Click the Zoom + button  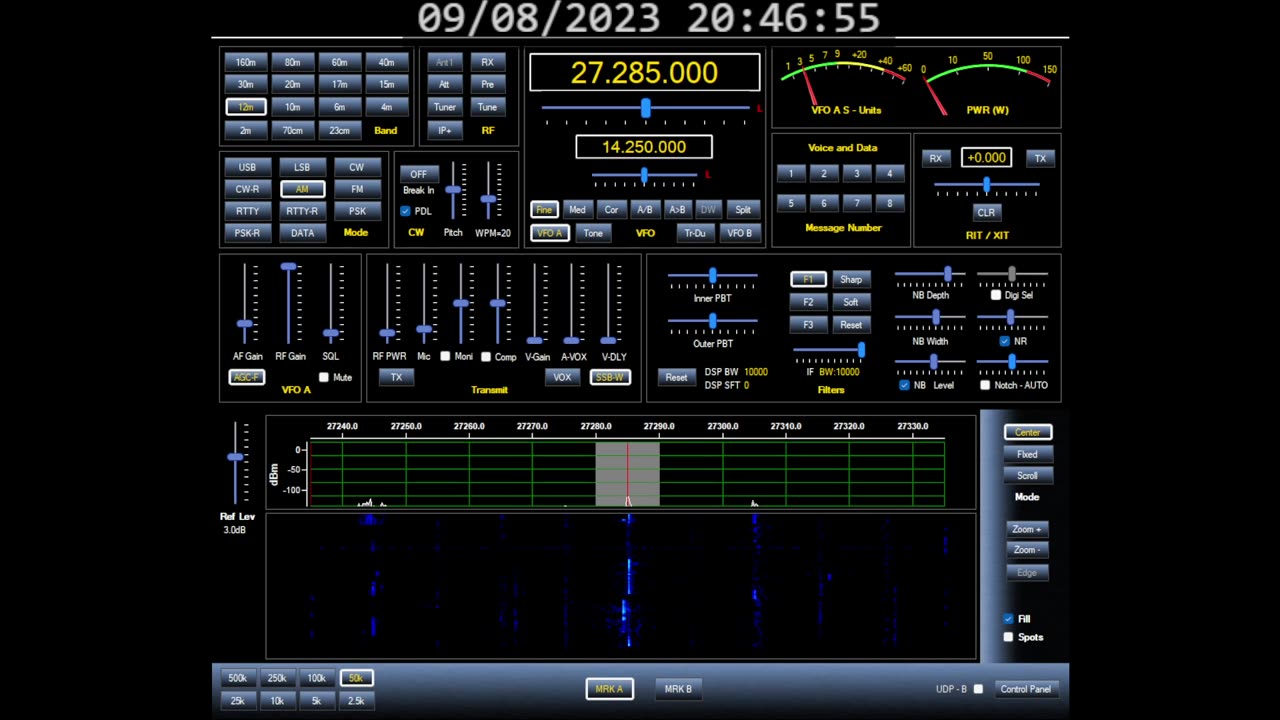coord(1027,529)
